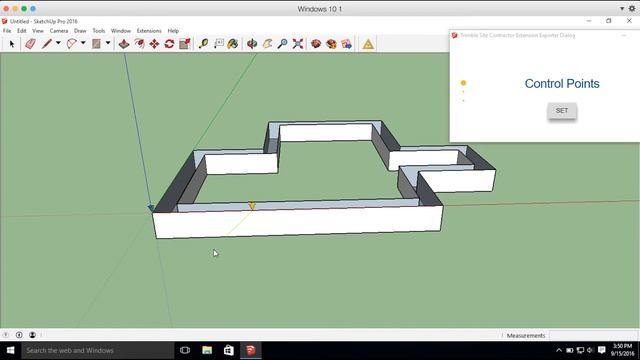Choose the Eraser tool
Viewport: 640px width, 360px height.
(x=30, y=44)
